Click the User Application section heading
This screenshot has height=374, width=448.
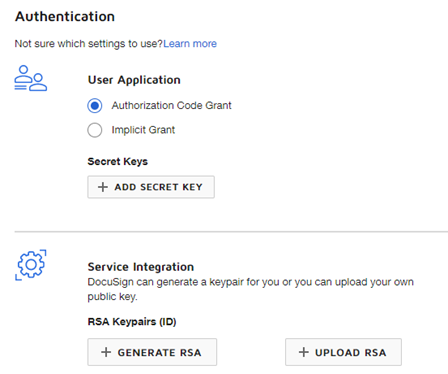tap(134, 80)
